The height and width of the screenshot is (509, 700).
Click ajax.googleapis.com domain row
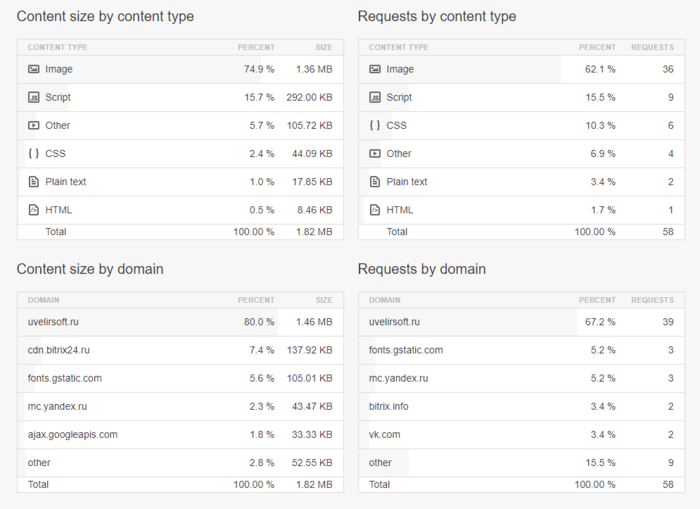(180, 434)
